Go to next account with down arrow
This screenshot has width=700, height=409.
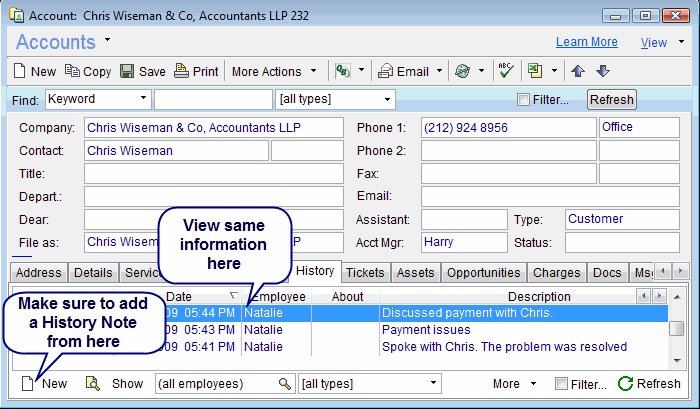[602, 71]
